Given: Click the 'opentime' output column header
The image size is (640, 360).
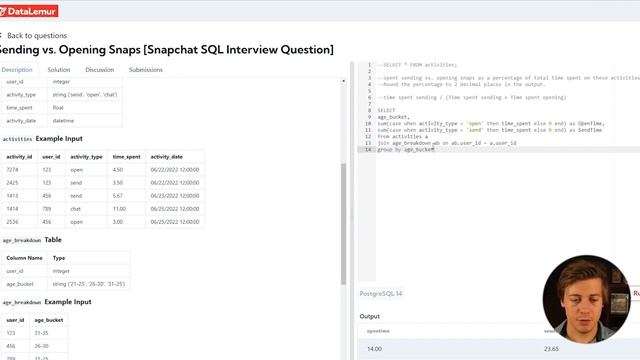Looking at the screenshot, I should [x=378, y=331].
